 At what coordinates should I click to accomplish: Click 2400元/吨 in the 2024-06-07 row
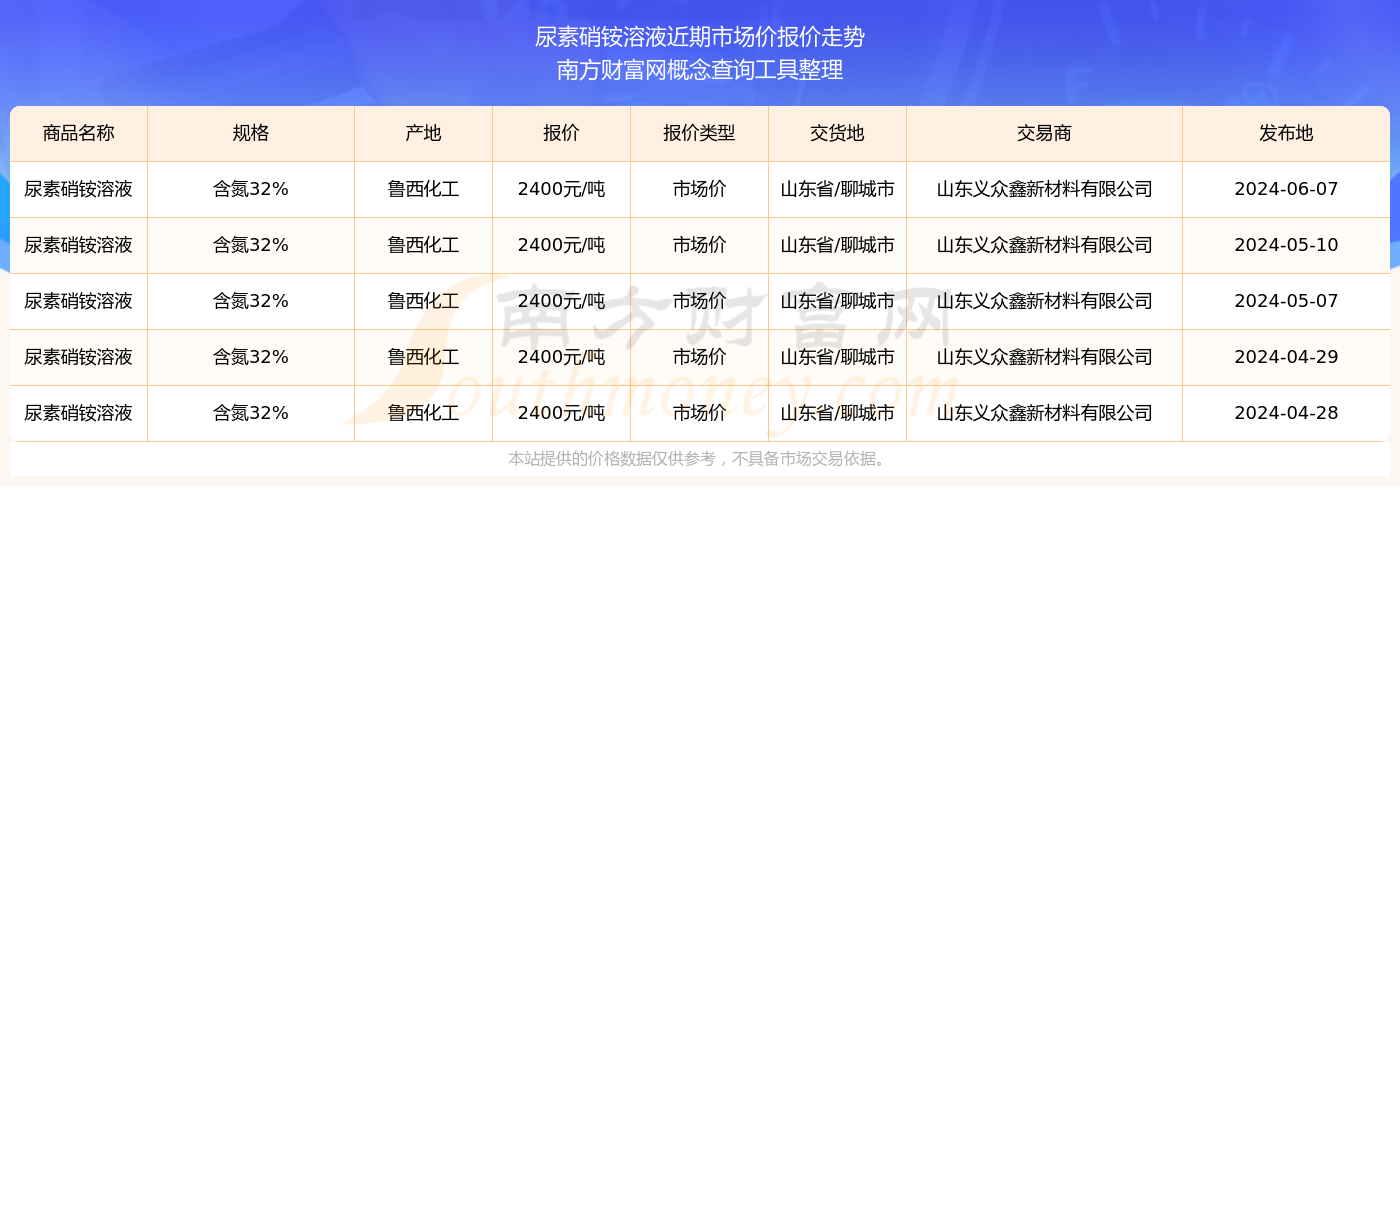click(561, 189)
